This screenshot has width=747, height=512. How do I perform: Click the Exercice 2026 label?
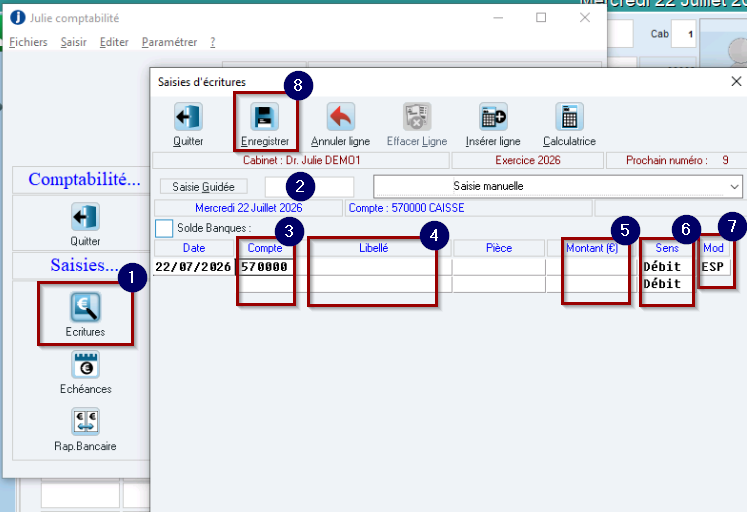(528, 161)
